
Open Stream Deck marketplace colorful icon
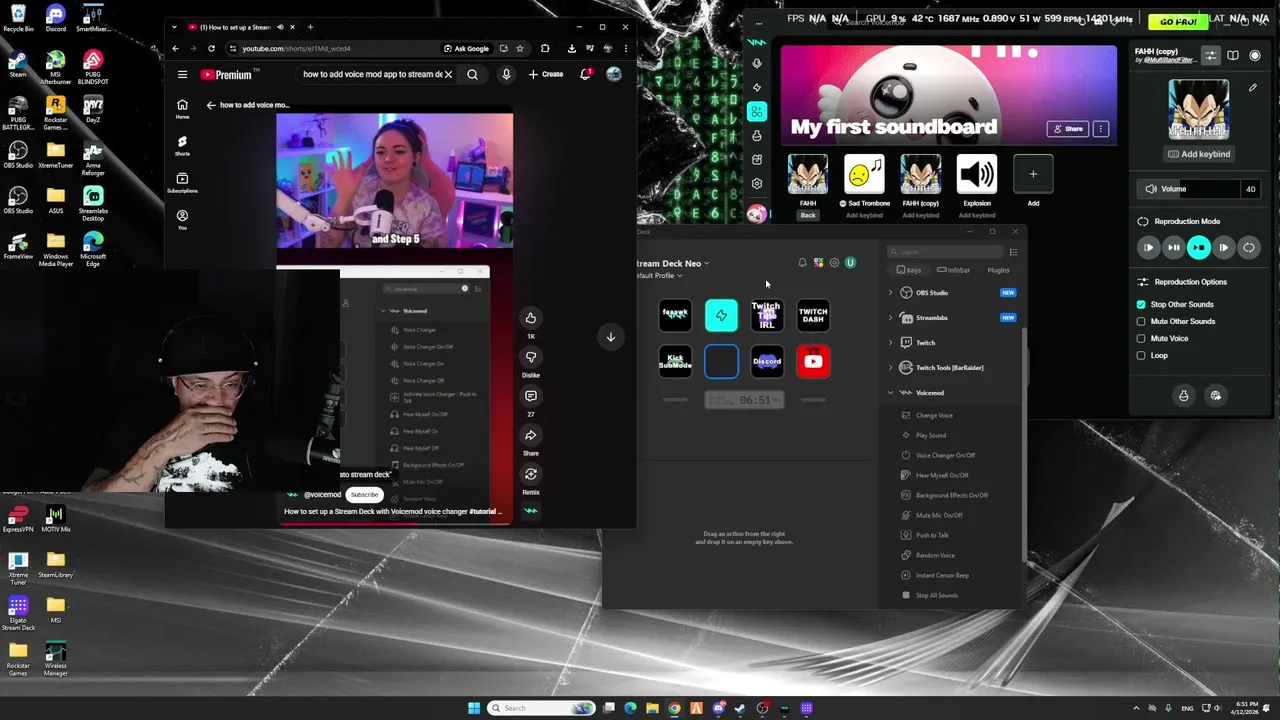click(818, 263)
